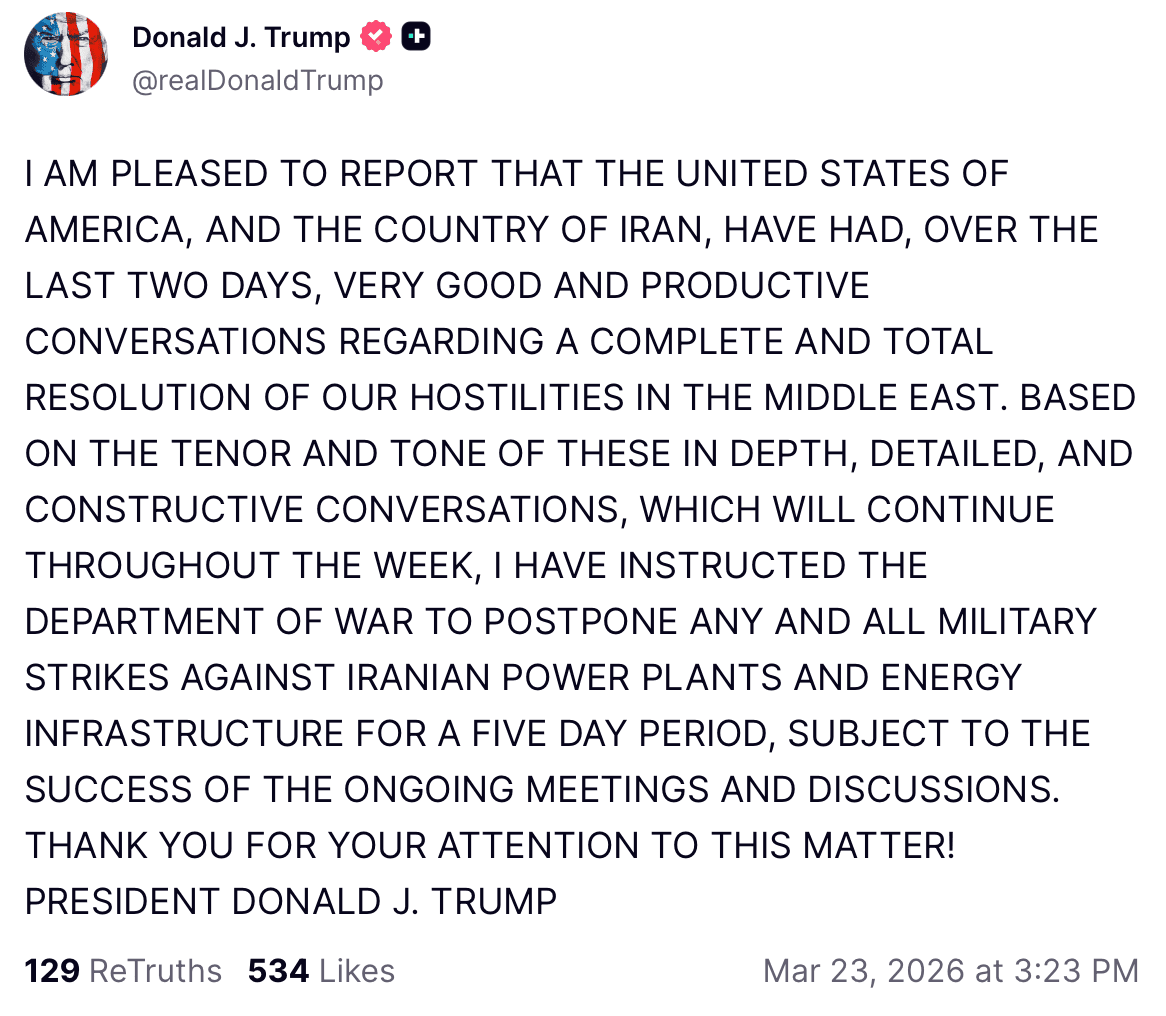Click the phrase "DEPARTMENT OF WAR" in the post
The height and width of the screenshot is (1016, 1166).
pyautogui.click(x=212, y=622)
